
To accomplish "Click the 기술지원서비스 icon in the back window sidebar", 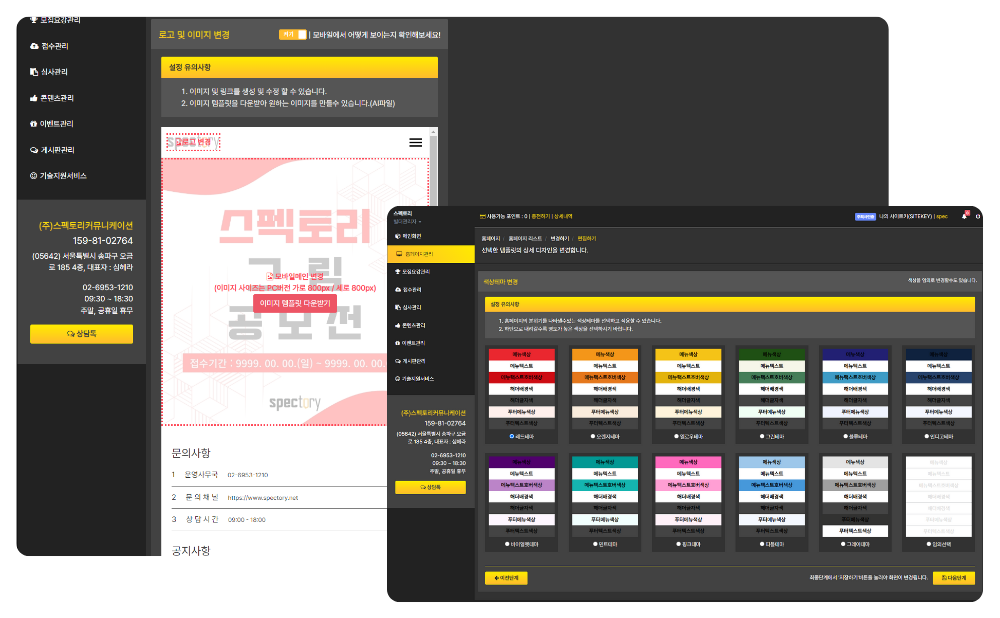I will [x=34, y=175].
